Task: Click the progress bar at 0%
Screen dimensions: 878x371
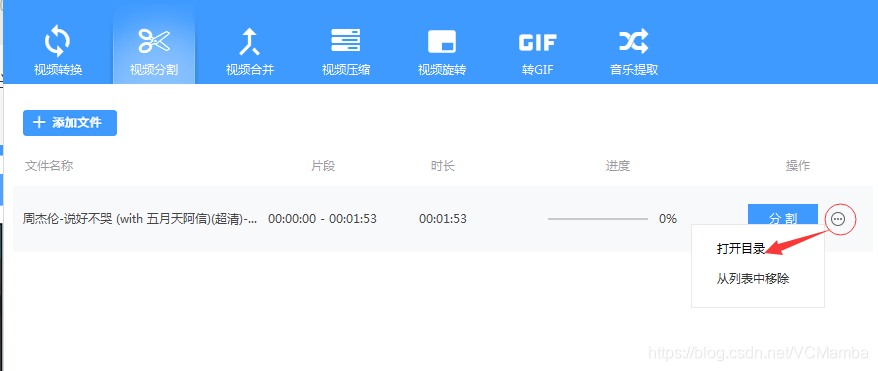Action: click(597, 219)
